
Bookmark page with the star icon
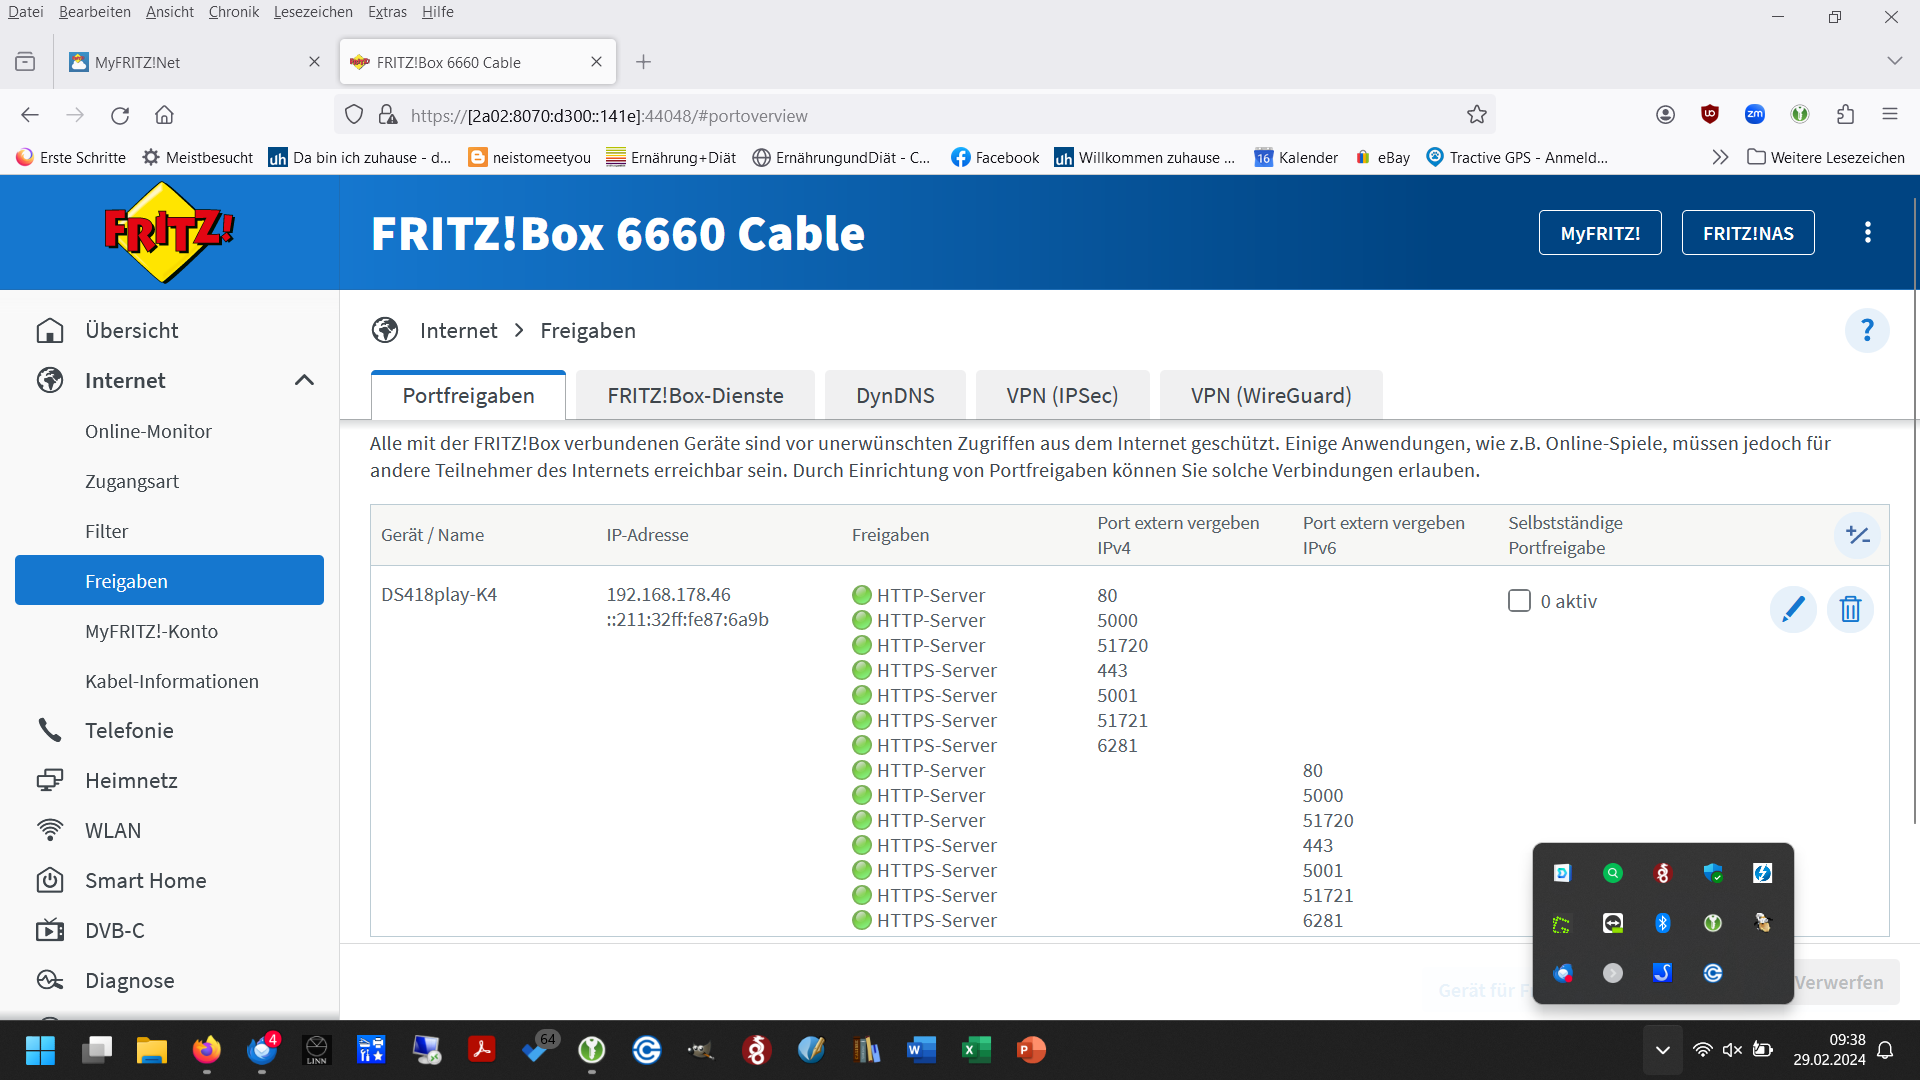click(x=1477, y=115)
